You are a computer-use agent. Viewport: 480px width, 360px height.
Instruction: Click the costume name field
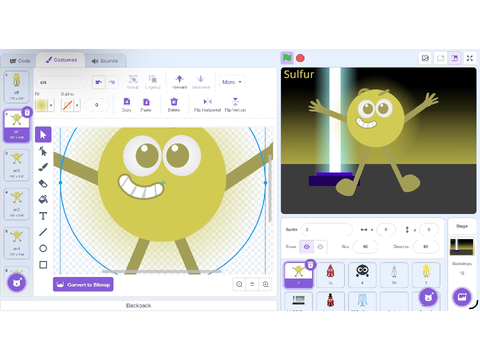[61, 82]
